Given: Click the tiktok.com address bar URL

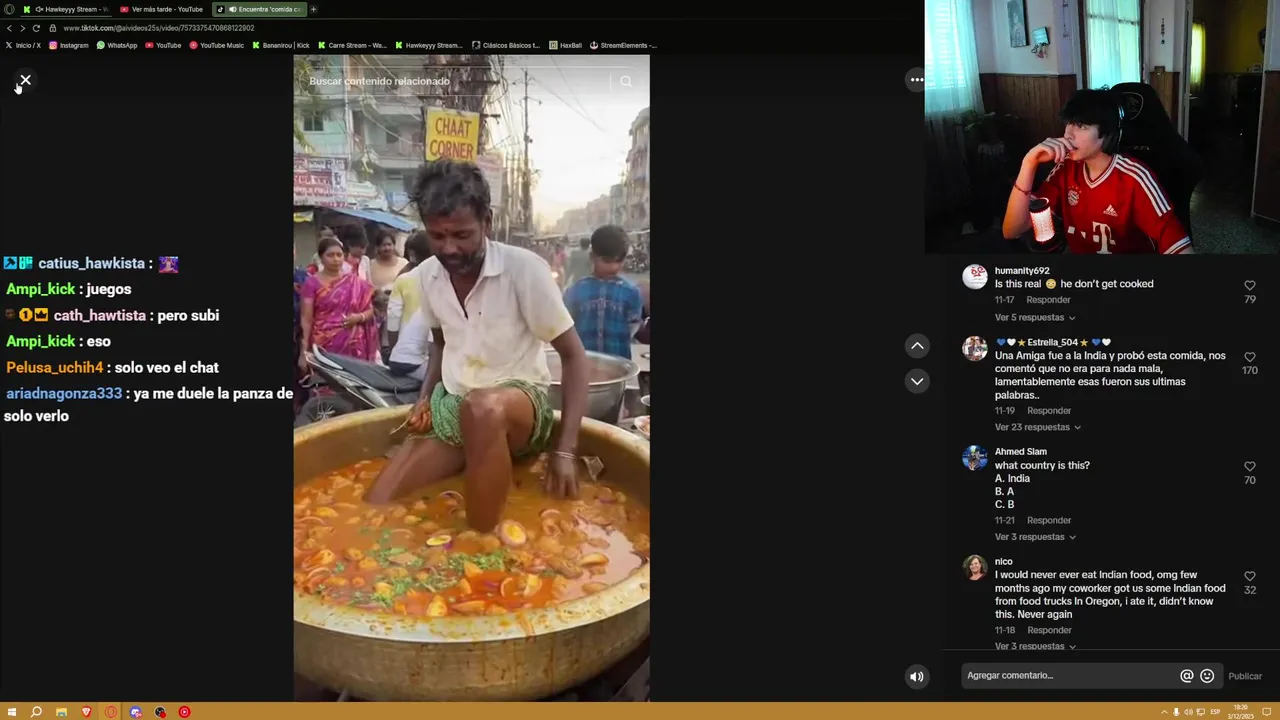Looking at the screenshot, I should [159, 28].
